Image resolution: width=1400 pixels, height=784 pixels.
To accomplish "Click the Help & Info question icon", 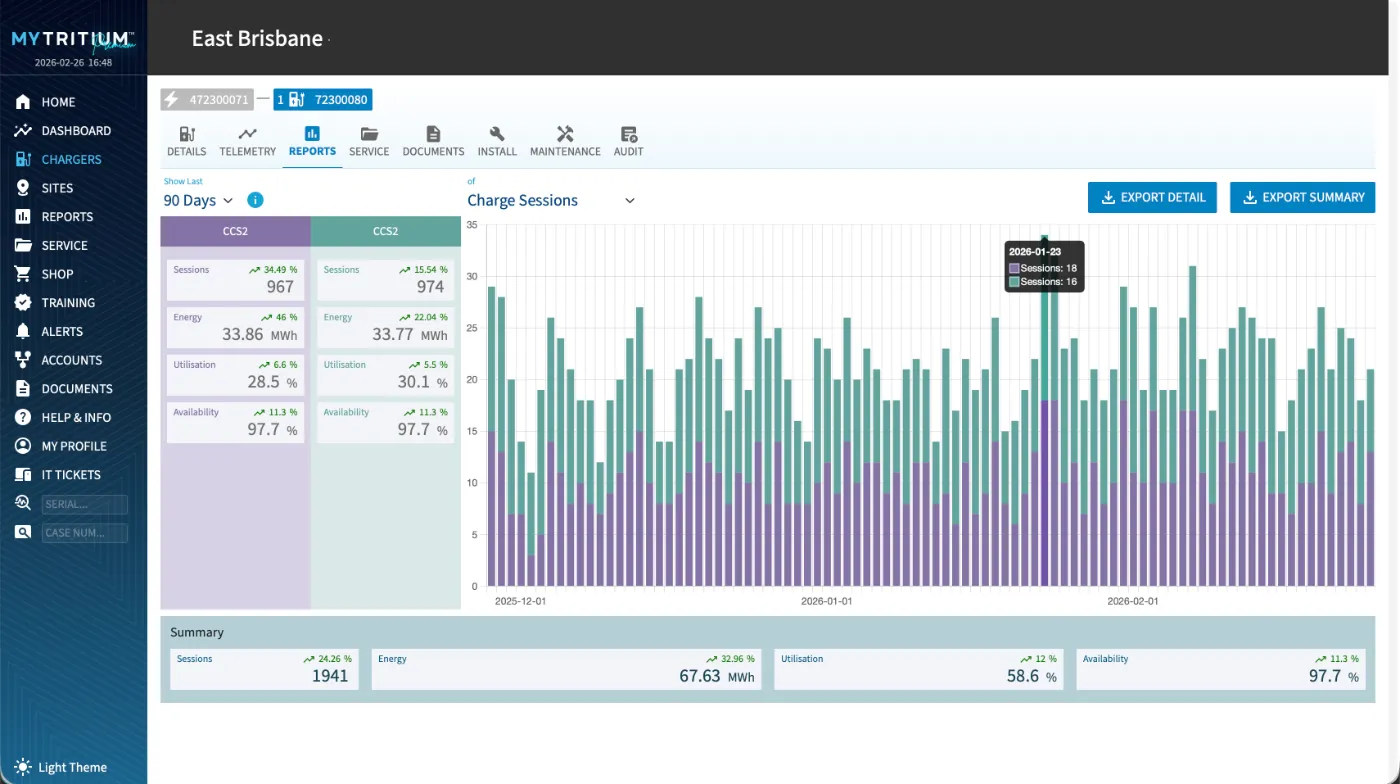I will [x=23, y=417].
